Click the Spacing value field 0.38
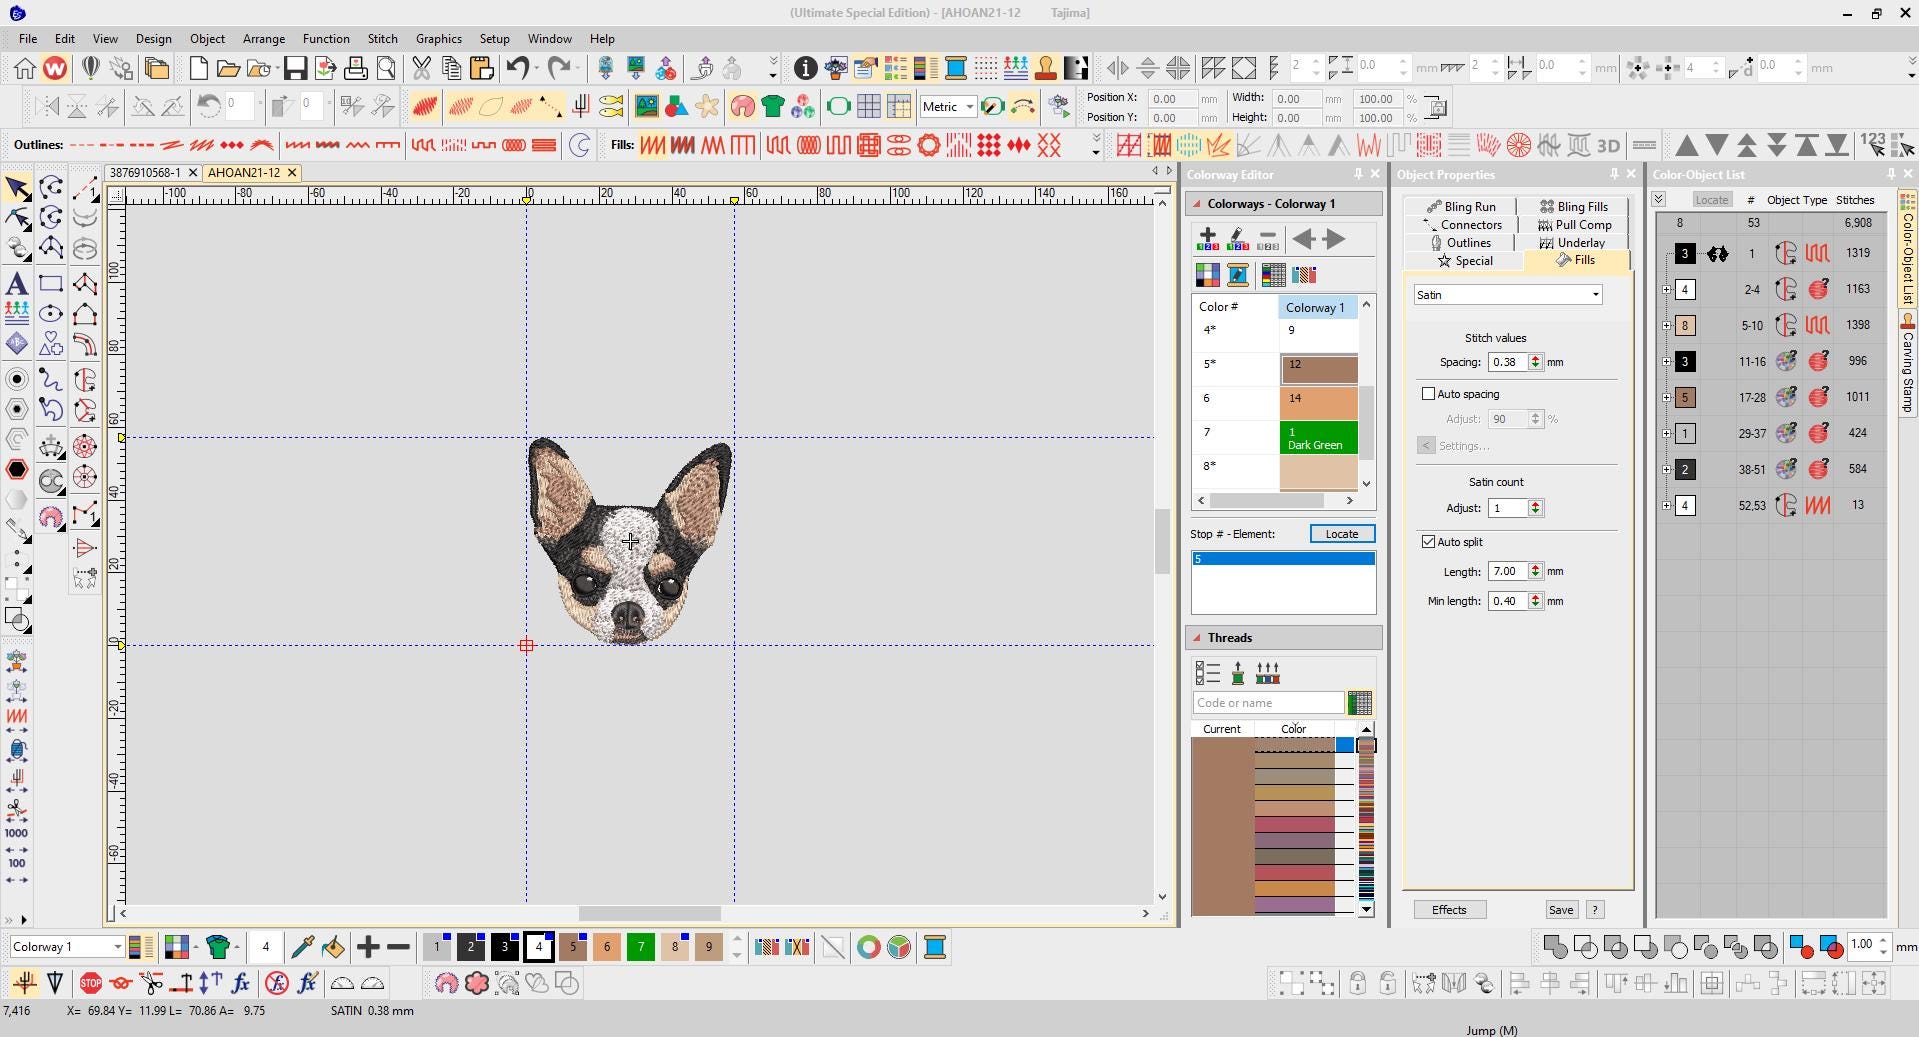 [1508, 362]
